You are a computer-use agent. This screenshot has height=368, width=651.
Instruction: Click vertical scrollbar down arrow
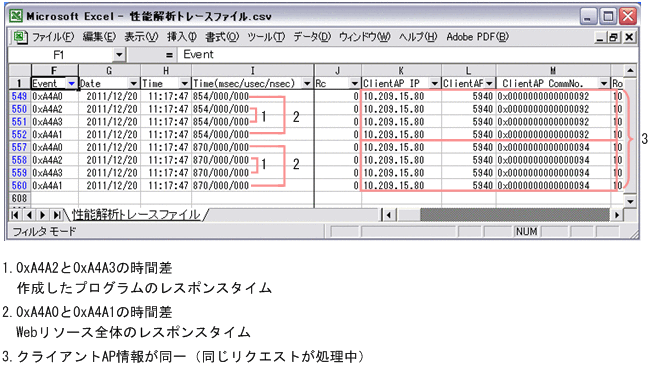[630, 201]
